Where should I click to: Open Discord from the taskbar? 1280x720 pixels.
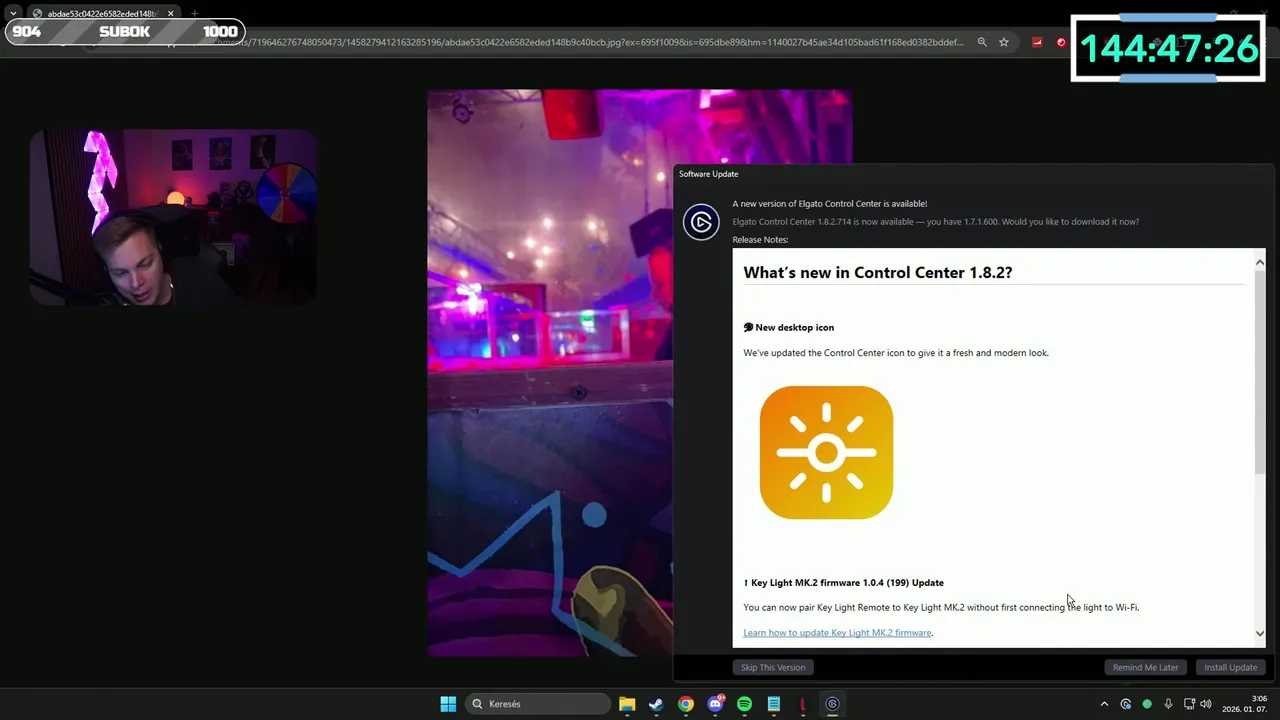tap(715, 704)
